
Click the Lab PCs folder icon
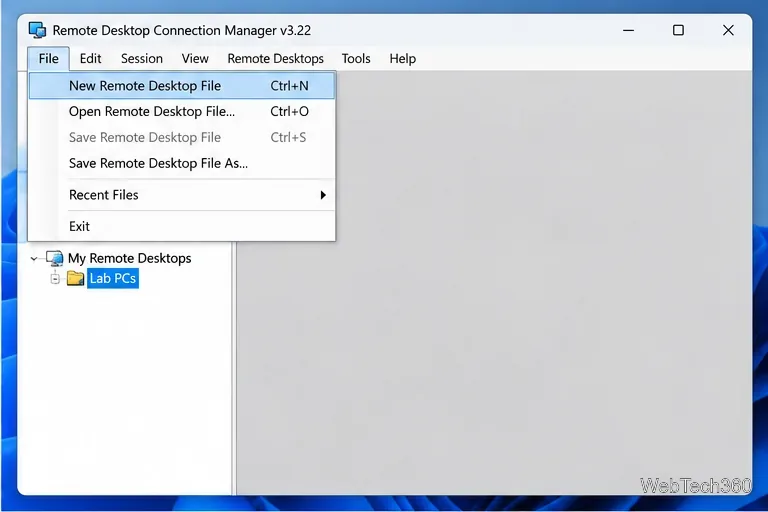(x=75, y=278)
